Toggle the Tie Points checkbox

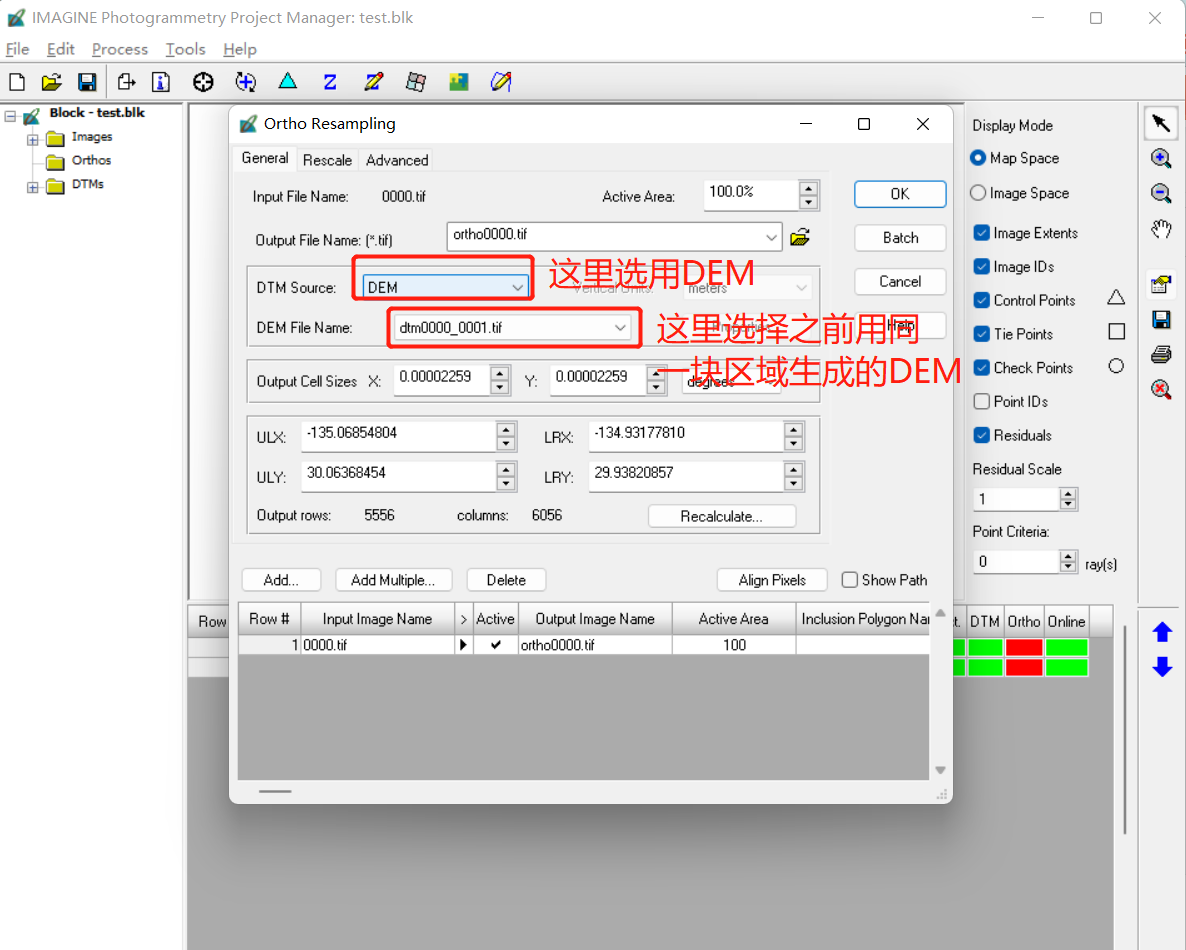[x=982, y=334]
